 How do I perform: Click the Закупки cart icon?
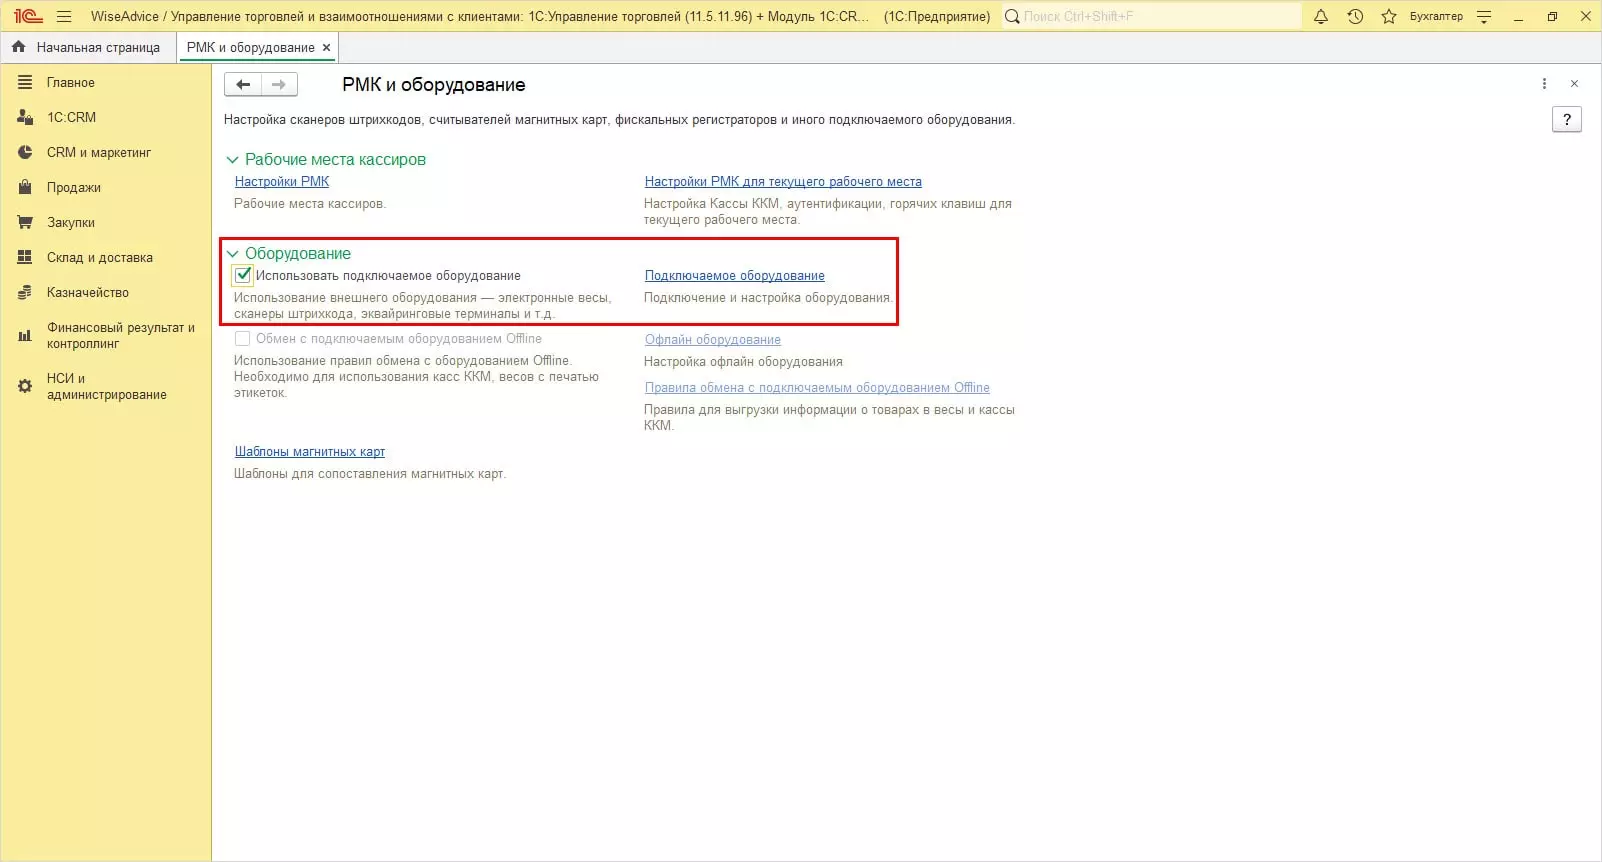[x=25, y=222]
